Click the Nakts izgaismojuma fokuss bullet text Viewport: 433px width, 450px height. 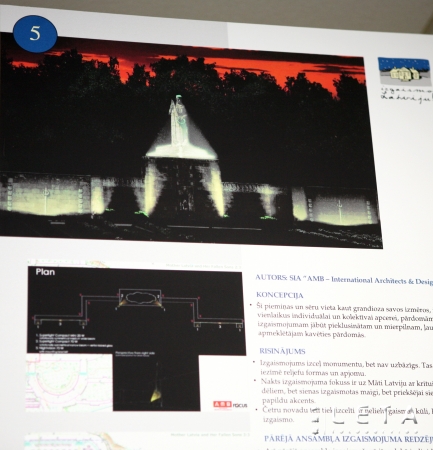coord(347,391)
